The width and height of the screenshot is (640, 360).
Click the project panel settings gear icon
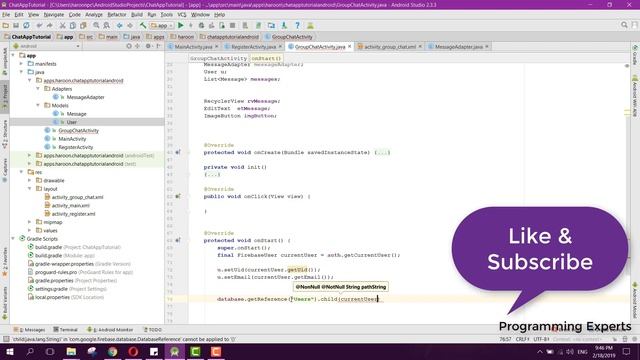click(148, 46)
